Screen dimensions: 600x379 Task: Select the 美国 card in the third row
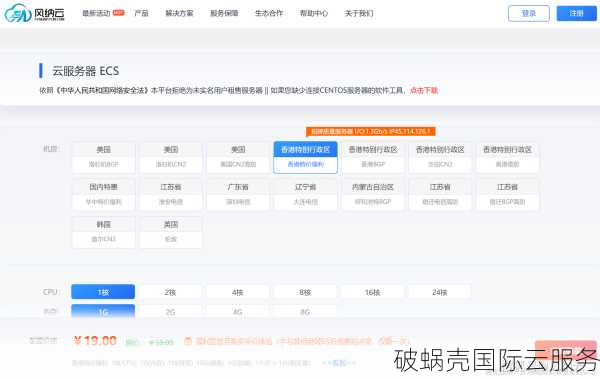(171, 232)
